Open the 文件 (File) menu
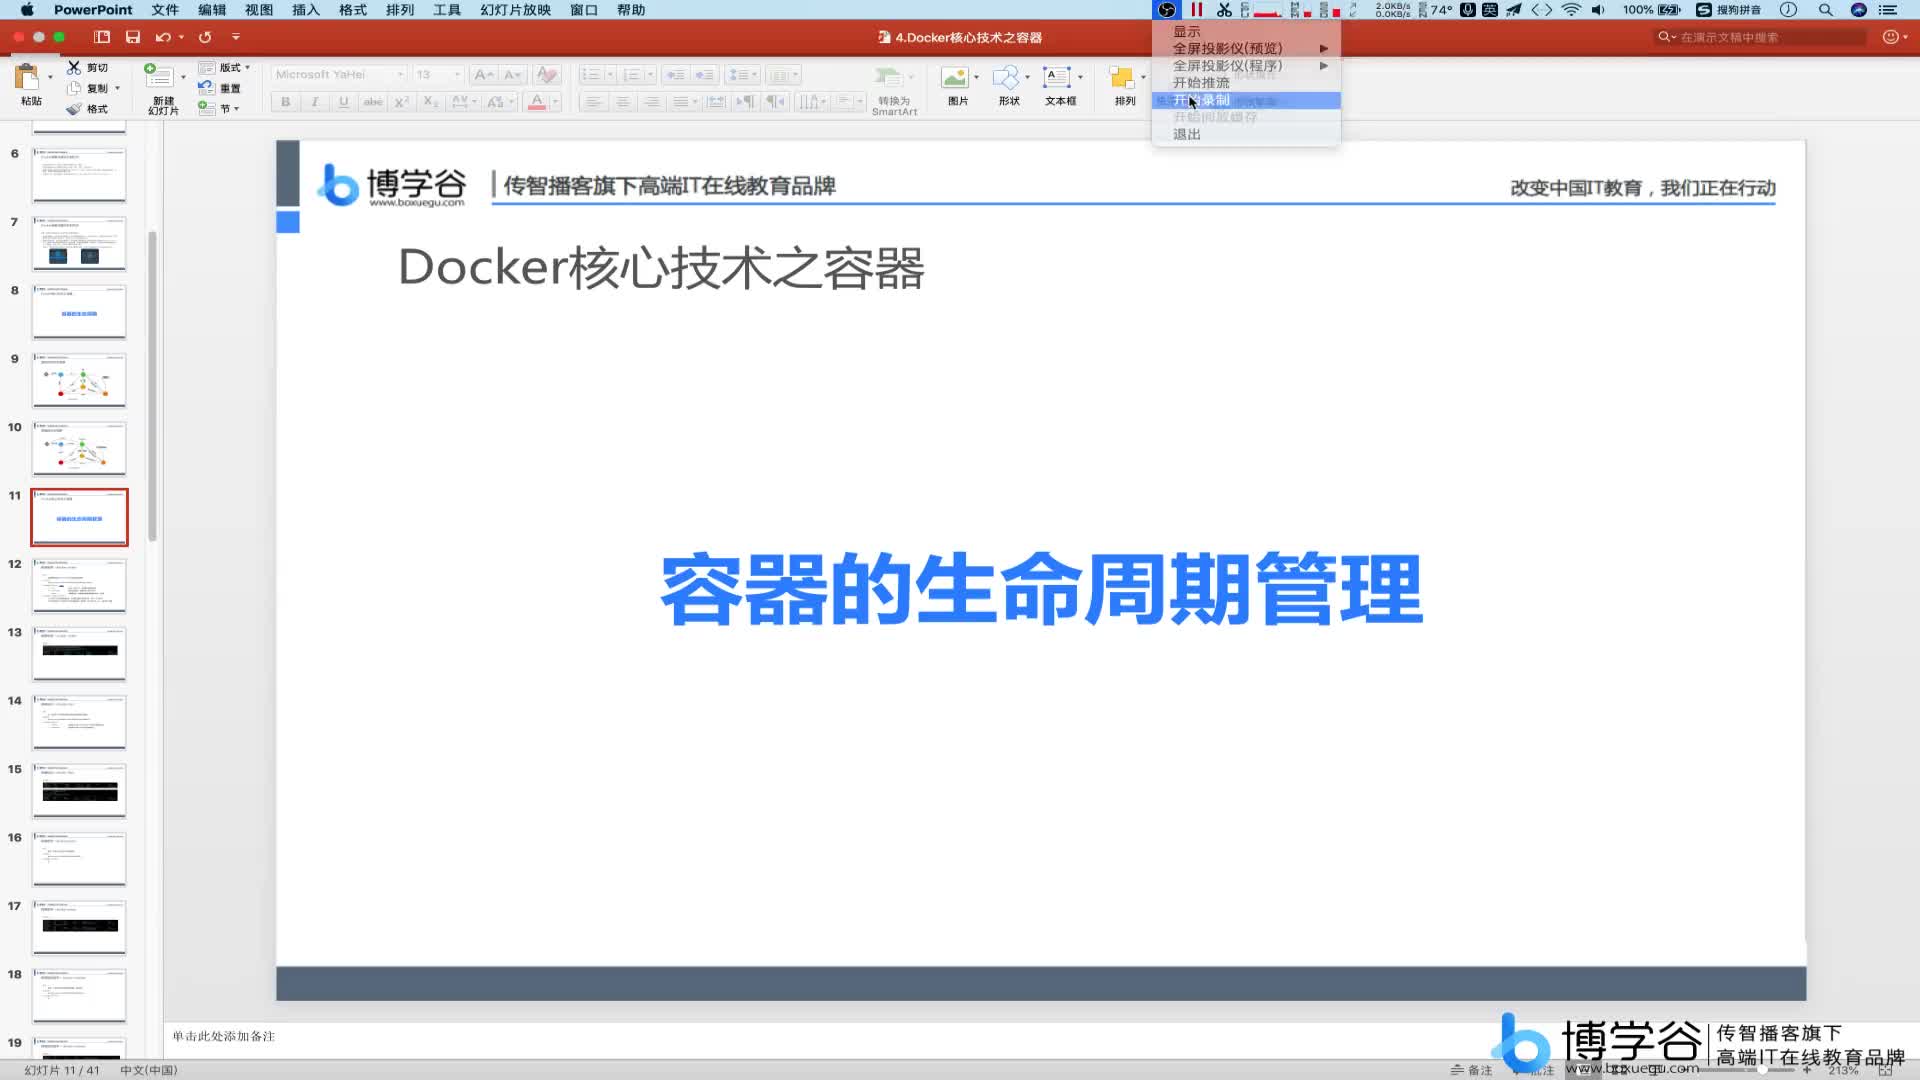 pos(165,10)
